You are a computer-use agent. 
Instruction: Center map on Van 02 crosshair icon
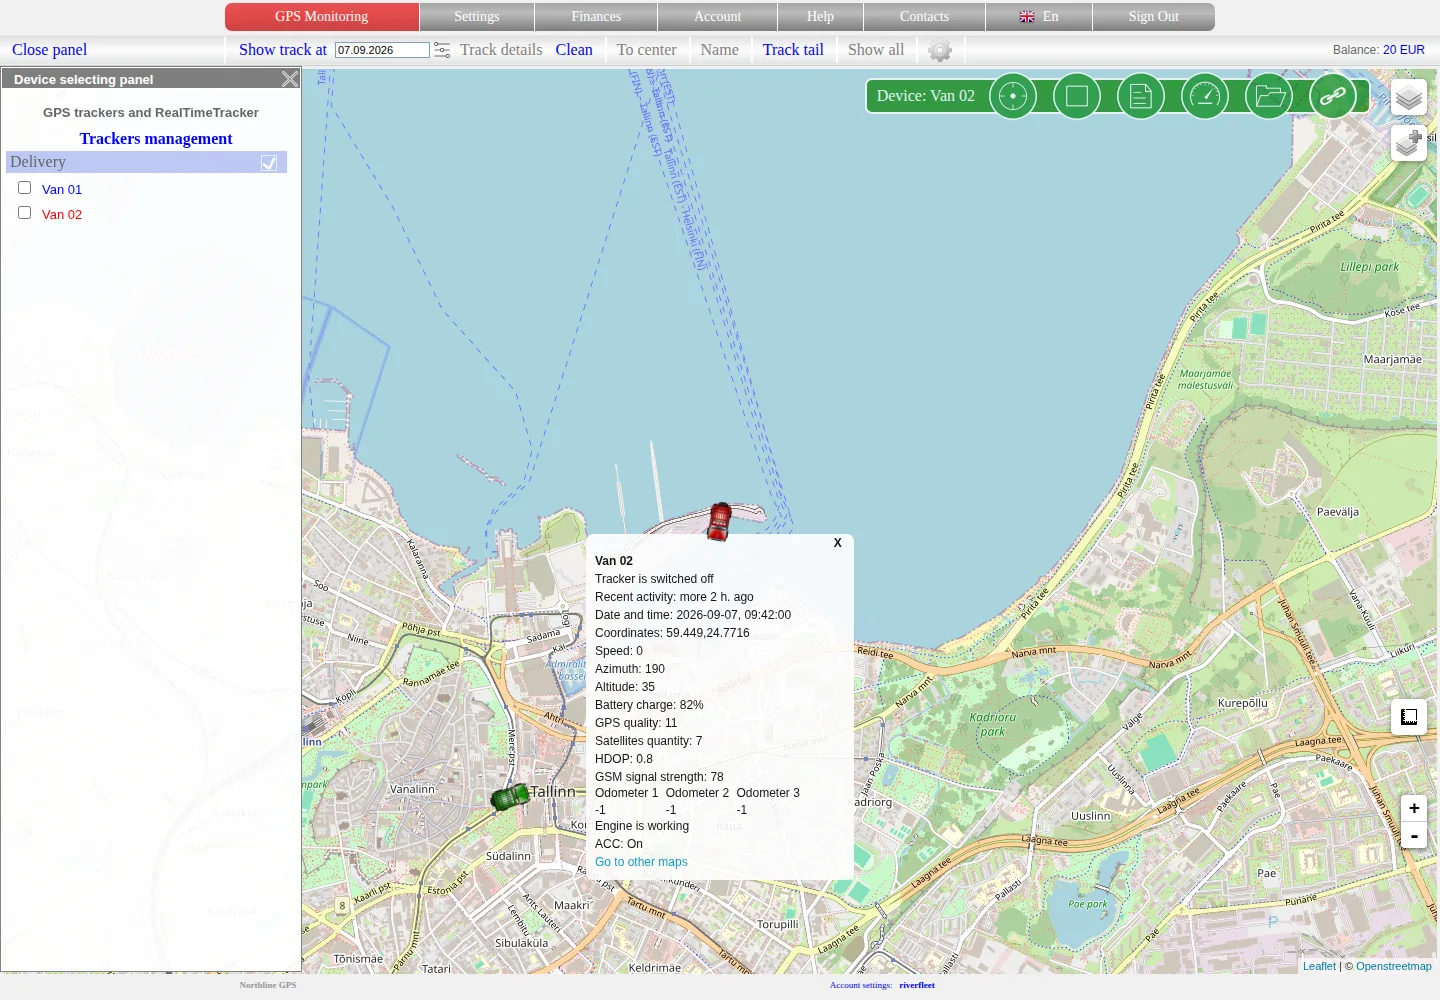coord(1013,96)
